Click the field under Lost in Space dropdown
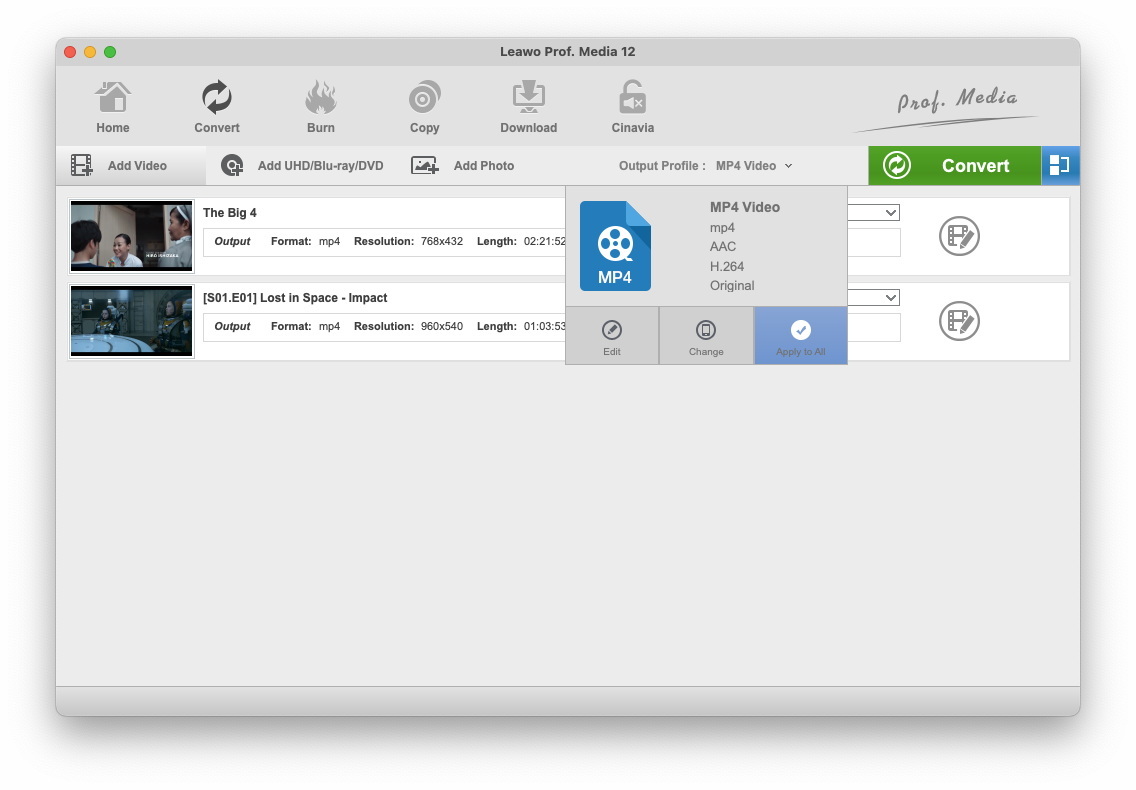Viewport: 1136px width, 790px height. tap(874, 328)
